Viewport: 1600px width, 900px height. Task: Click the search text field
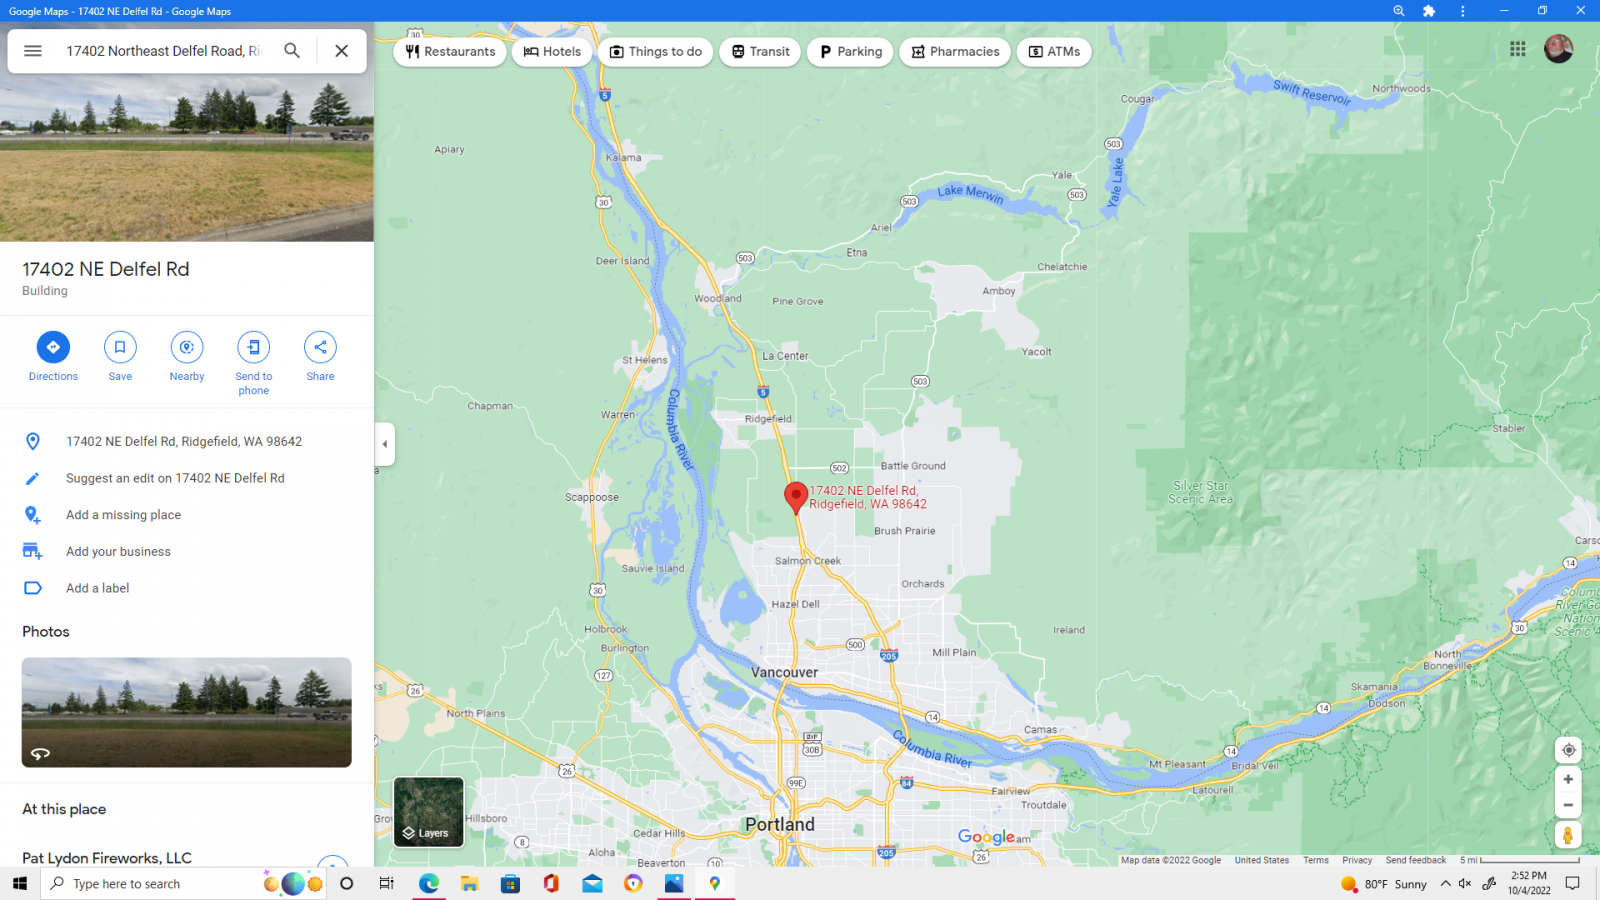pyautogui.click(x=163, y=51)
